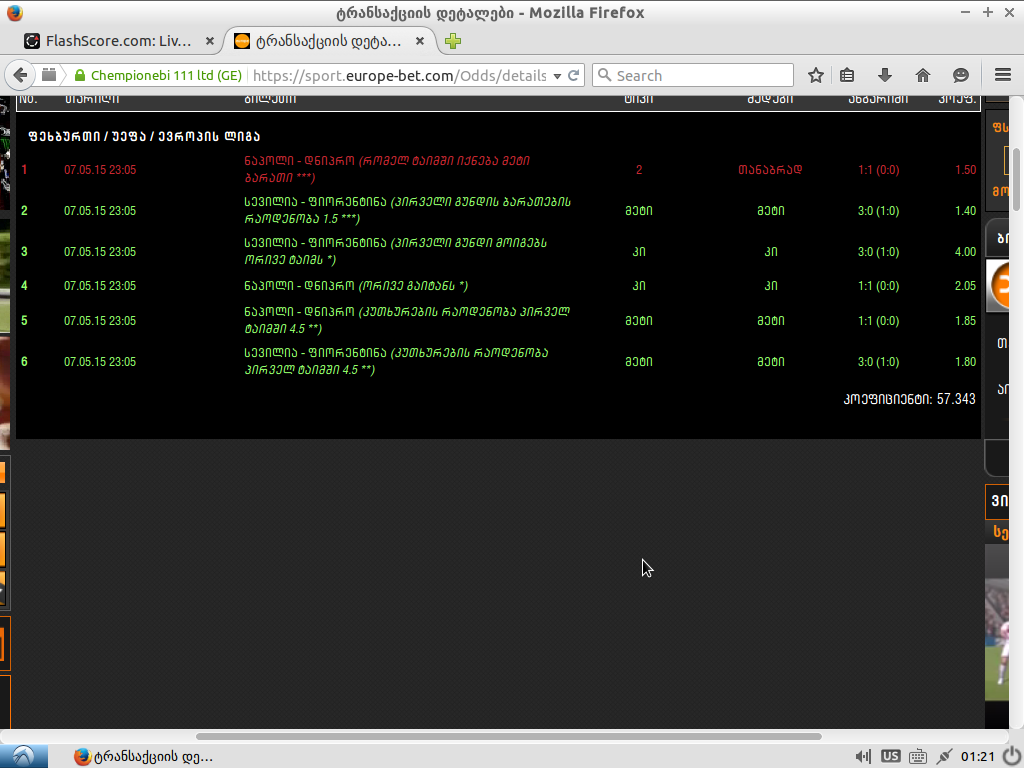Click the 4.00 odds value
The width and height of the screenshot is (1024, 768).
(x=965, y=252)
